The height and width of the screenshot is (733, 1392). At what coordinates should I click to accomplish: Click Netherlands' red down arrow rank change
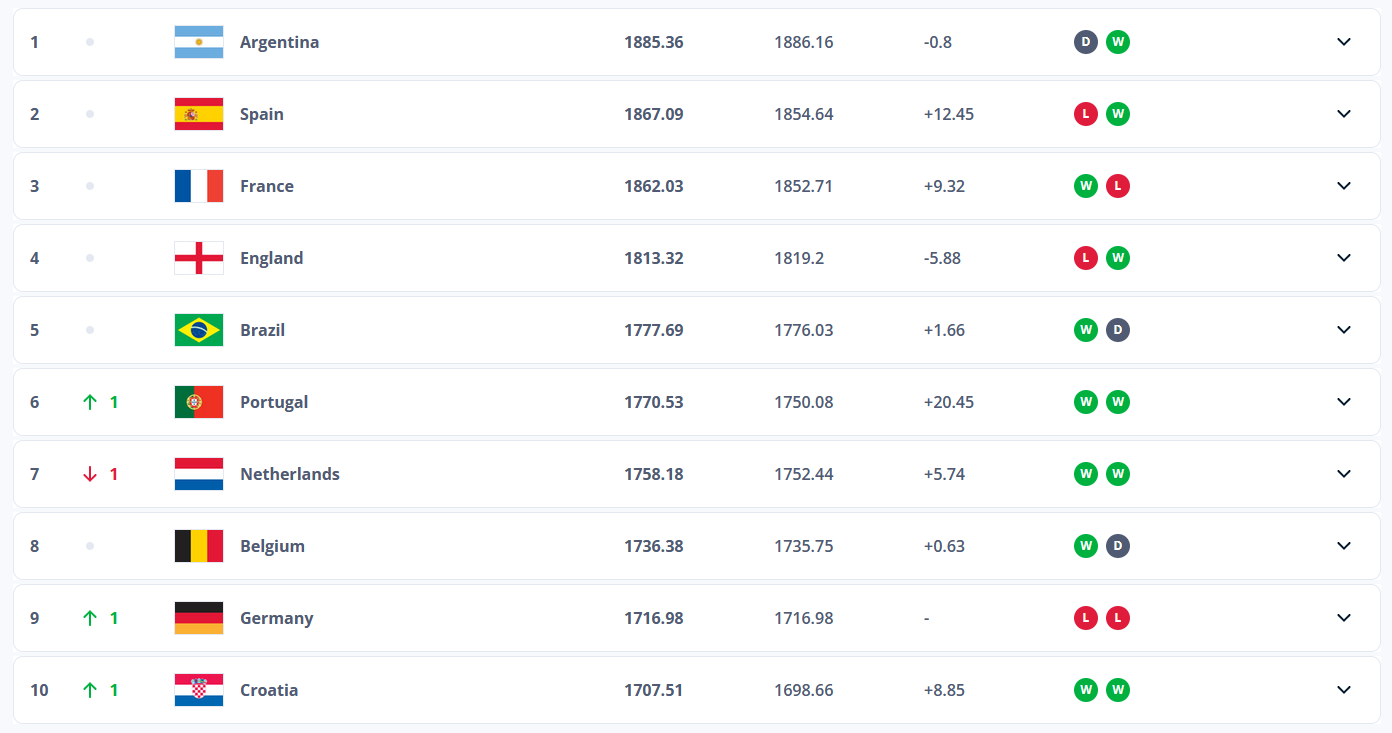pos(100,474)
